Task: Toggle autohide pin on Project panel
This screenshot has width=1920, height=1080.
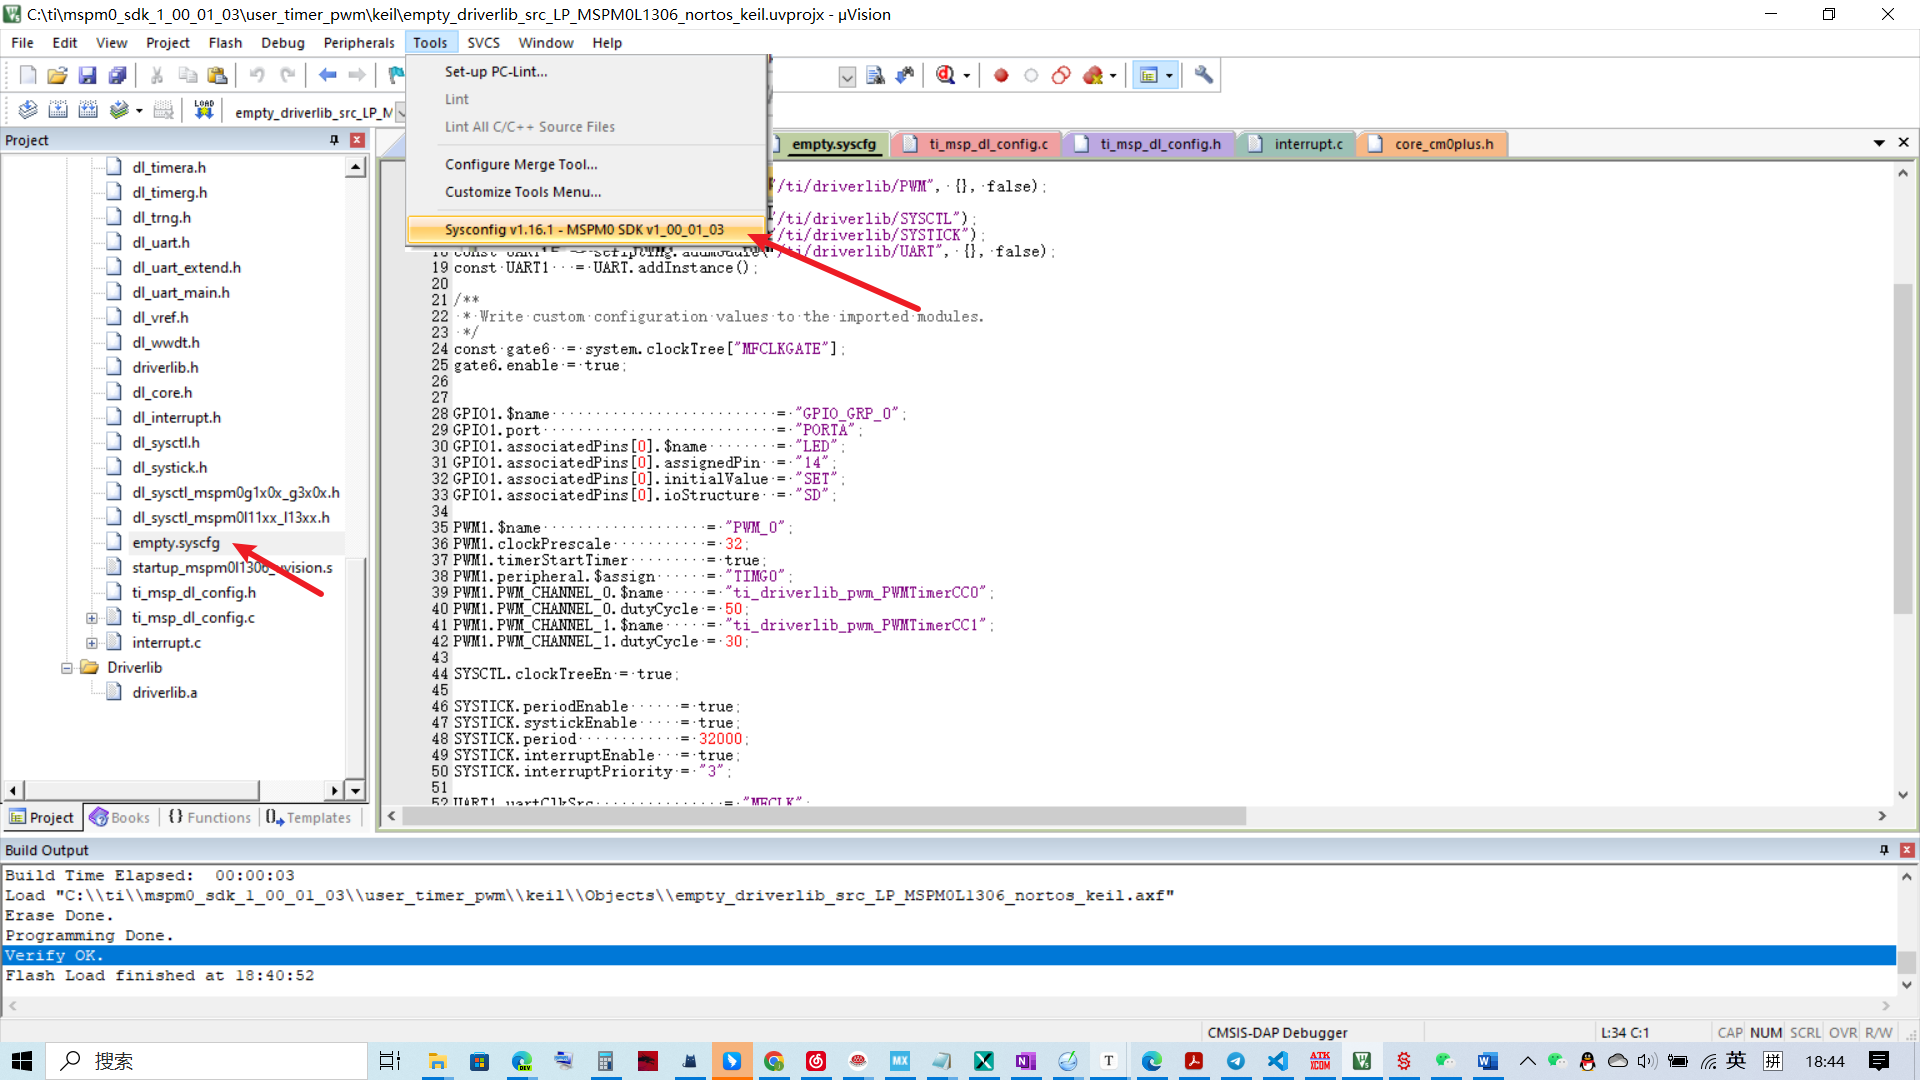Action: coord(334,140)
